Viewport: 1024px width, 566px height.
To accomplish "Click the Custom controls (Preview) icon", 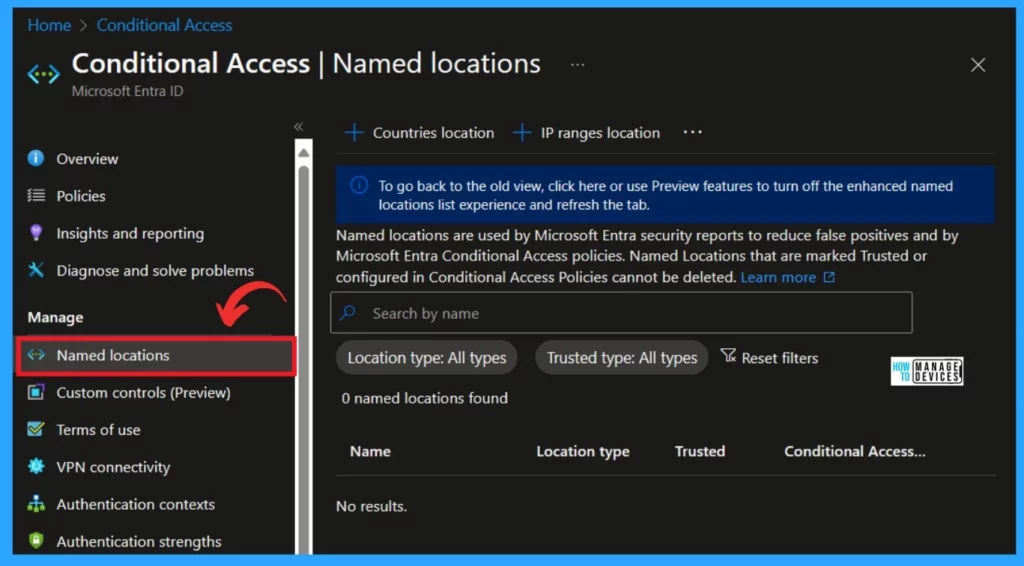I will coord(36,392).
